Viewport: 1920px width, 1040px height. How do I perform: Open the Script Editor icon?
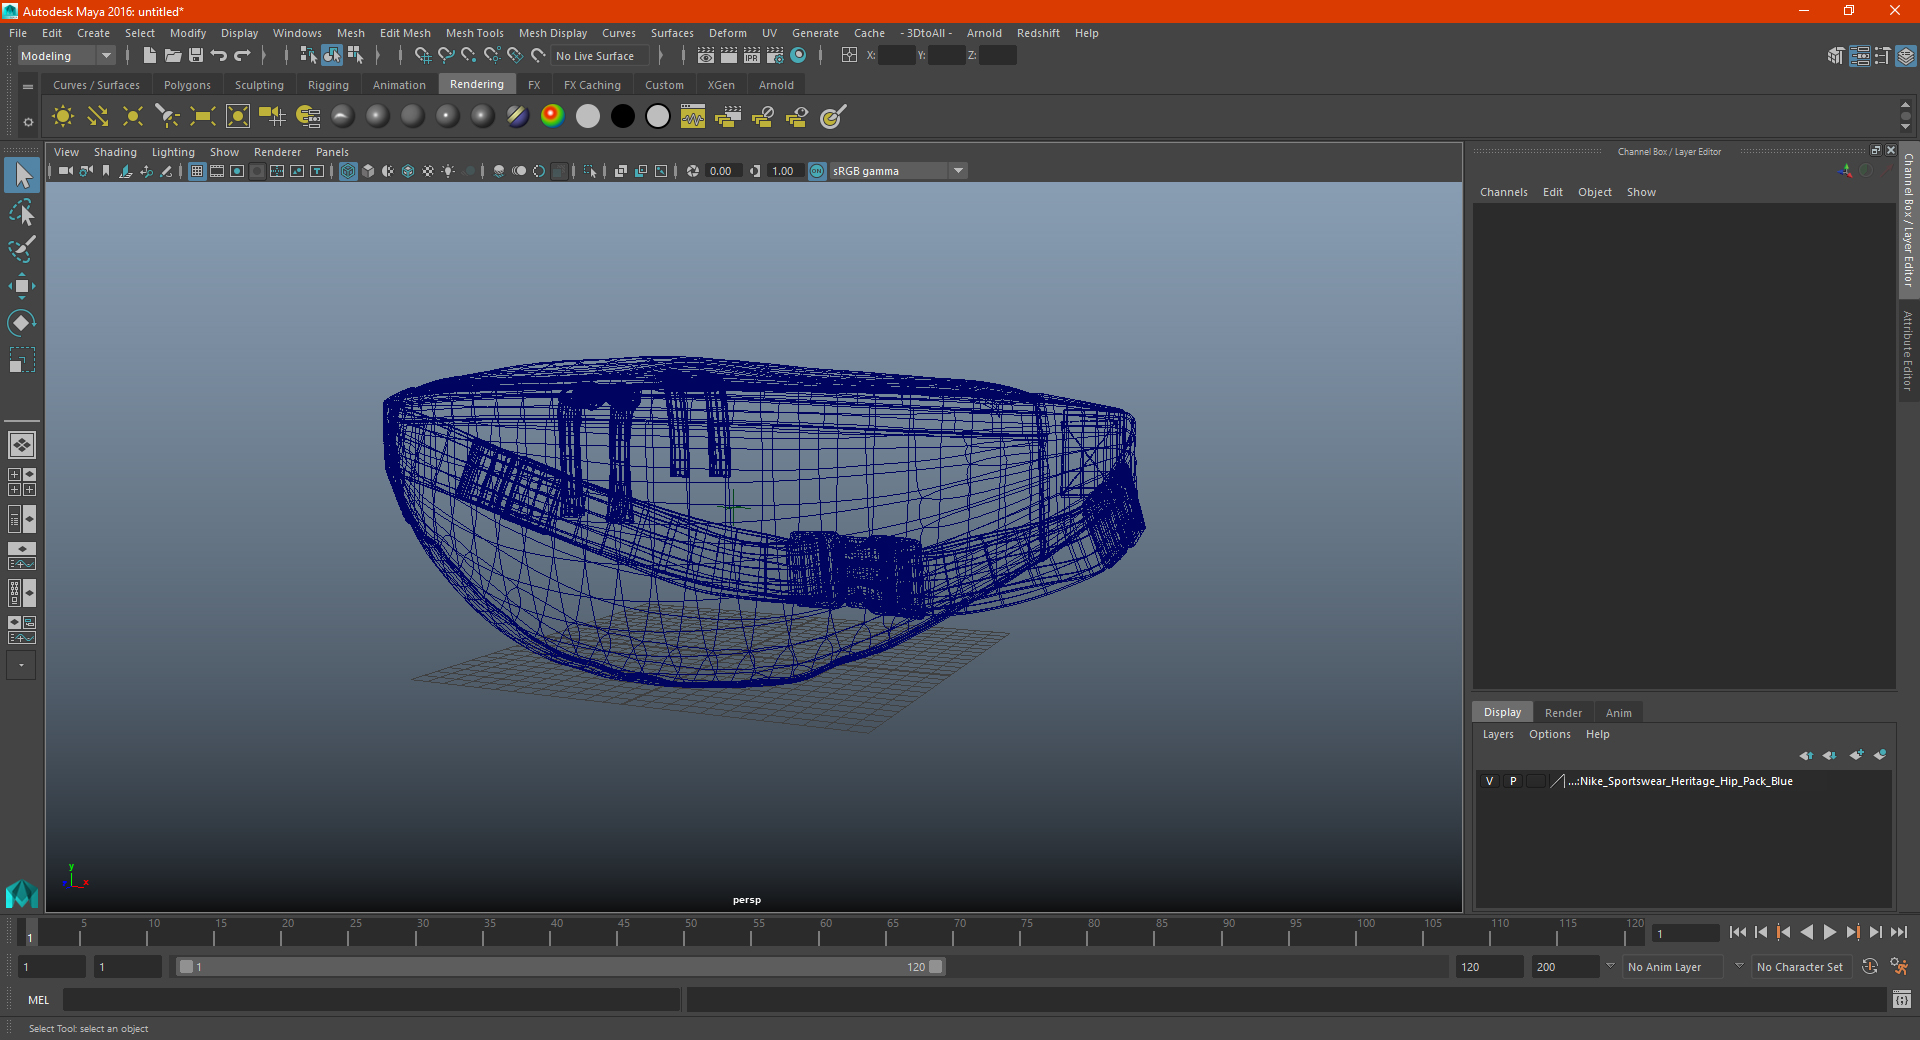[x=1902, y=999]
